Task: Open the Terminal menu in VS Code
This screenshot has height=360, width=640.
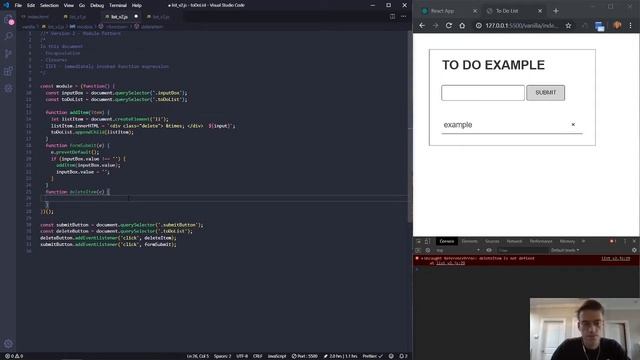Action: (118, 5)
